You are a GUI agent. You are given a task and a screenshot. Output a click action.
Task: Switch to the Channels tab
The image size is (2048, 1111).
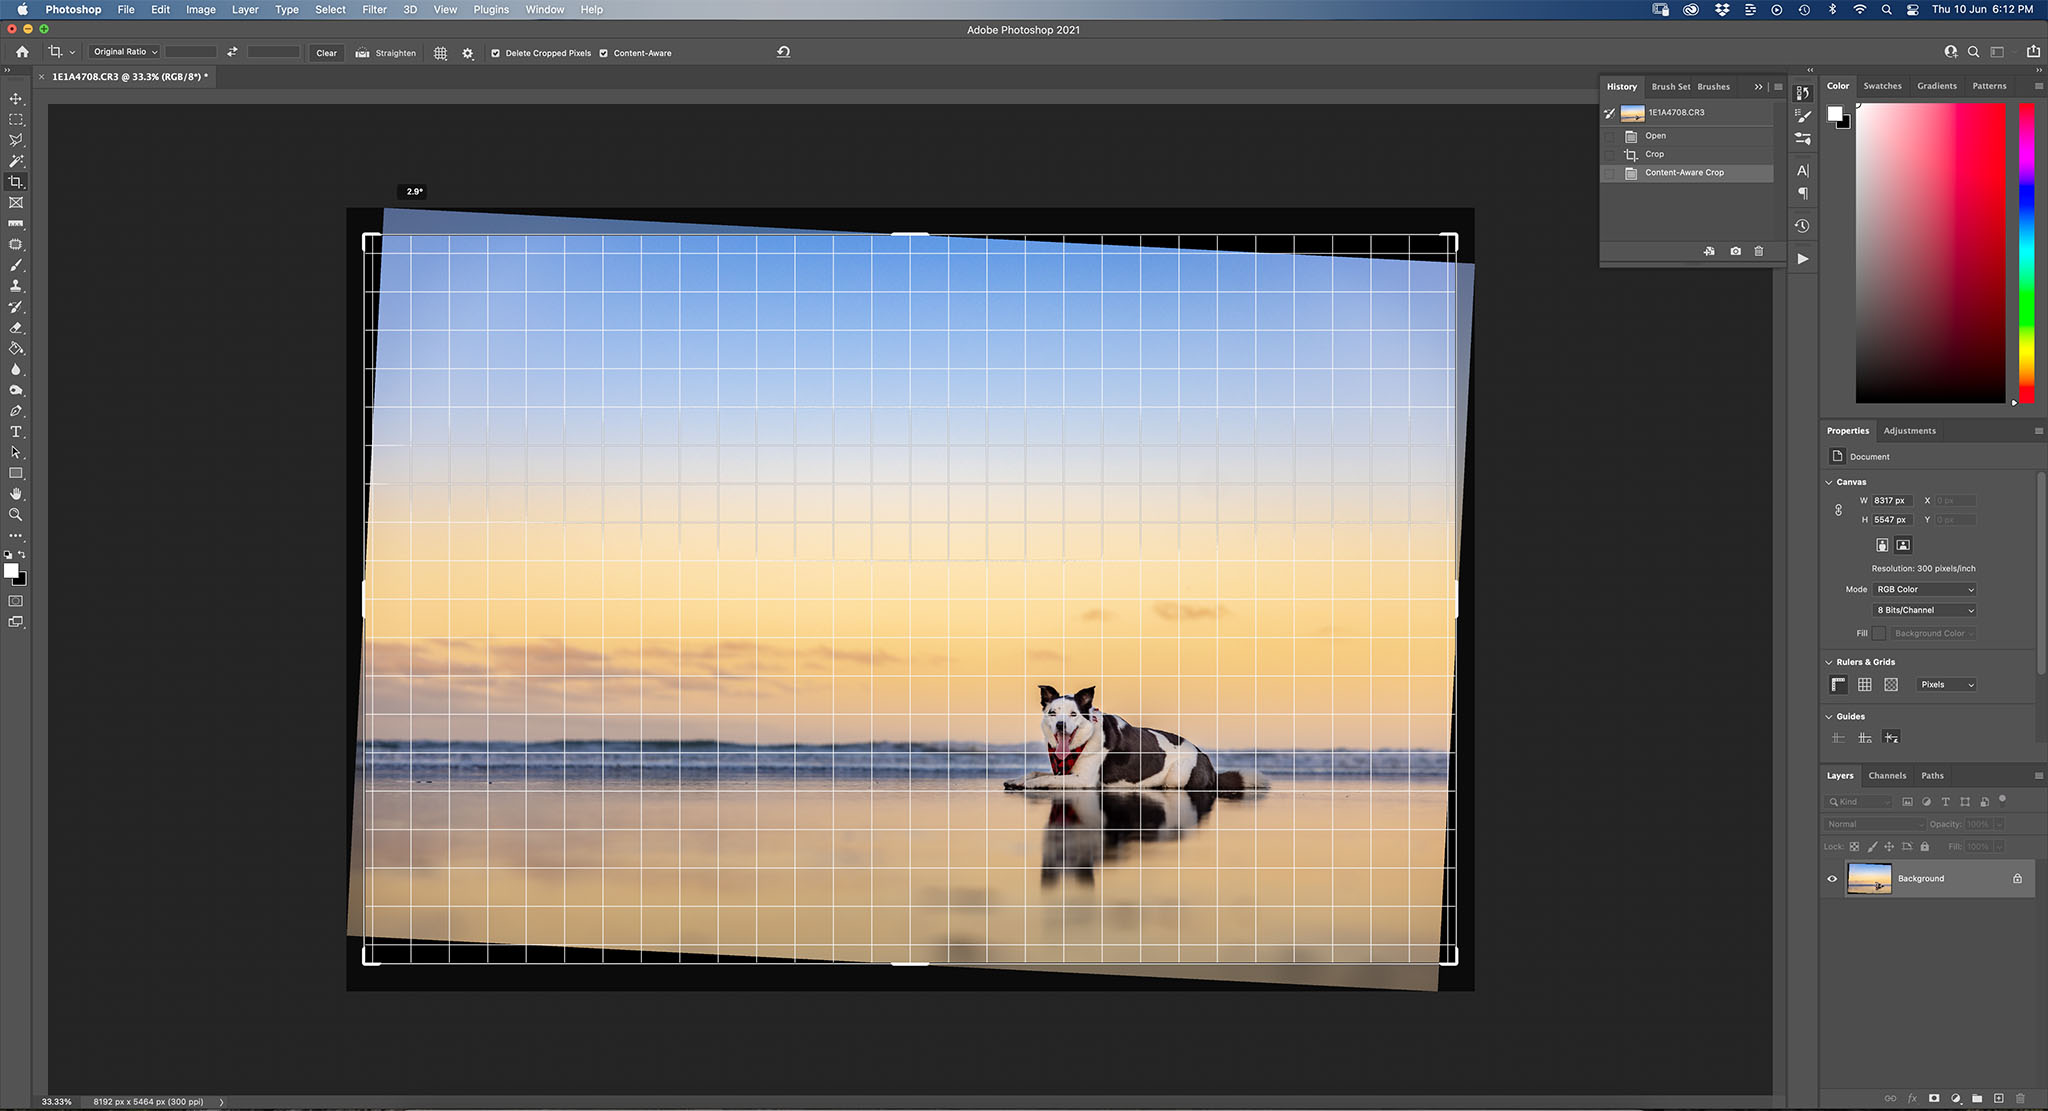(x=1887, y=776)
